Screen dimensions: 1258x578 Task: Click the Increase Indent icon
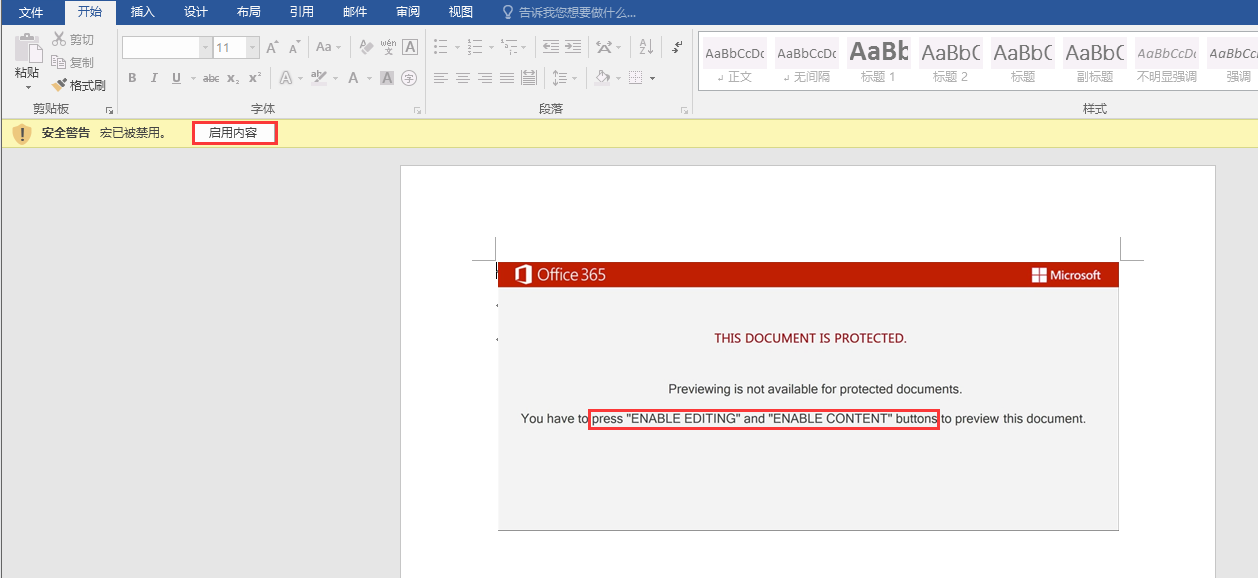click(x=573, y=47)
